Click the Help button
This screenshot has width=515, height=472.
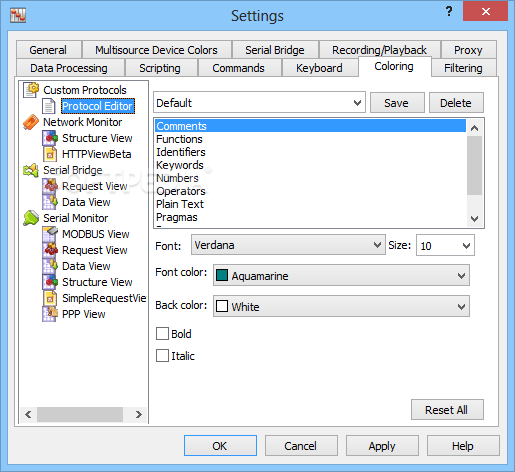[x=463, y=446]
